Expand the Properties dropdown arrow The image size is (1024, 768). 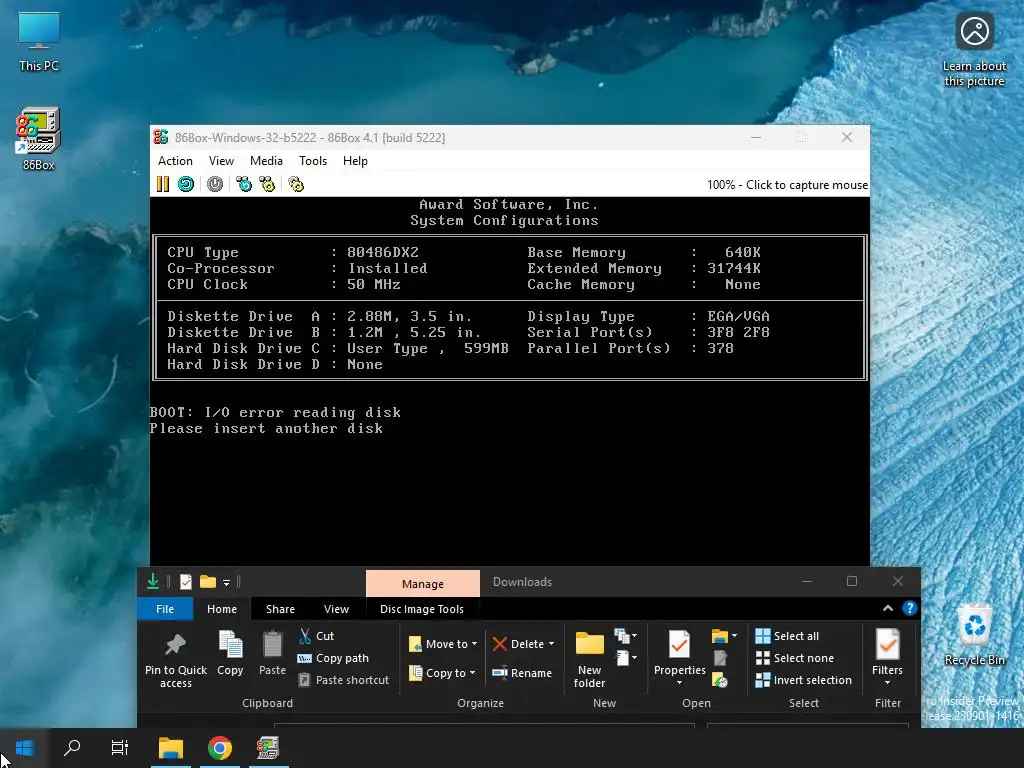point(679,683)
